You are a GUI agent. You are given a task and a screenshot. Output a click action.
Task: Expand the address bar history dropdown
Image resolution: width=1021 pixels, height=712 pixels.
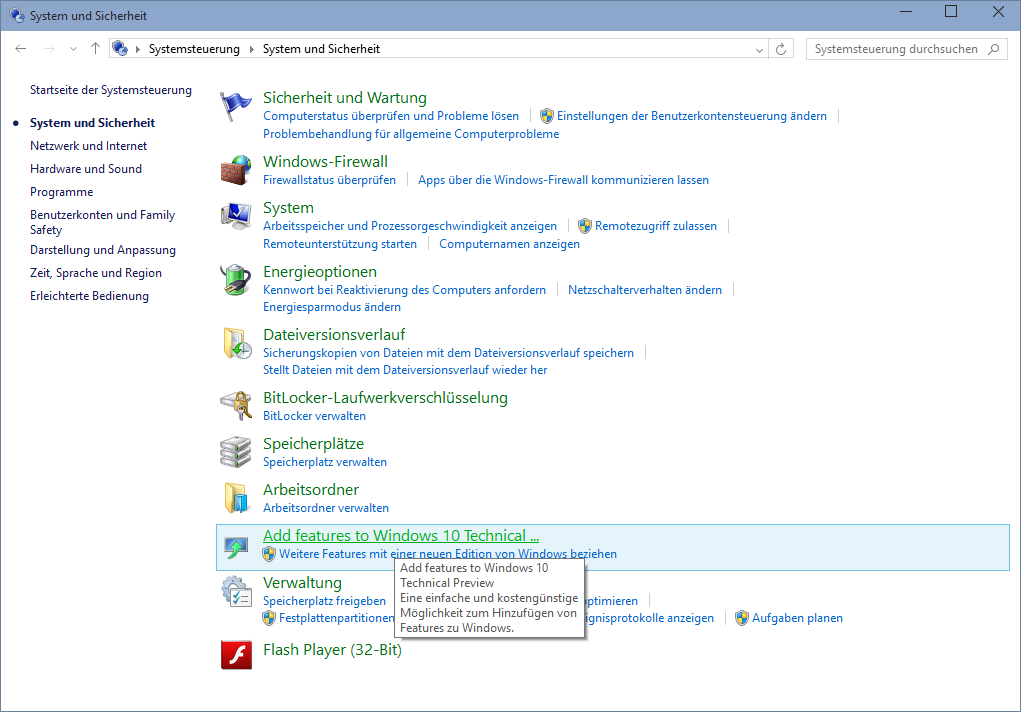point(759,50)
